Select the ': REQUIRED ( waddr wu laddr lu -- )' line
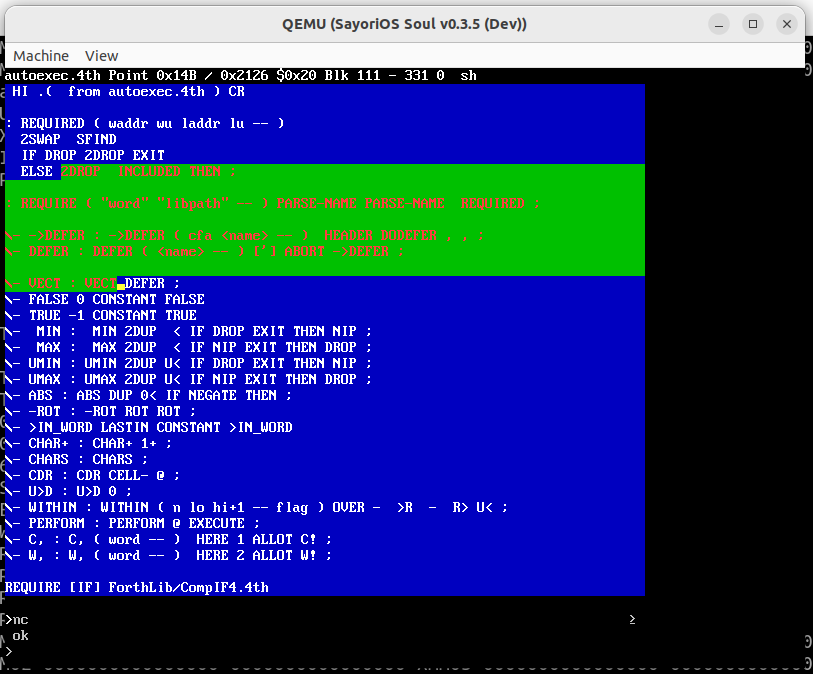Viewport: 813px width, 674px height. point(145,123)
